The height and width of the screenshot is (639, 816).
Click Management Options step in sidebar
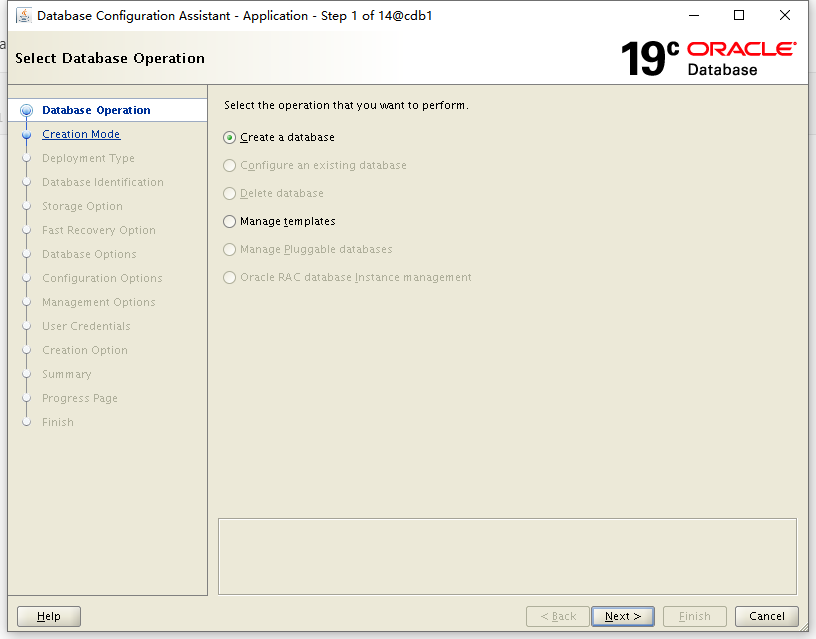pyautogui.click(x=99, y=302)
